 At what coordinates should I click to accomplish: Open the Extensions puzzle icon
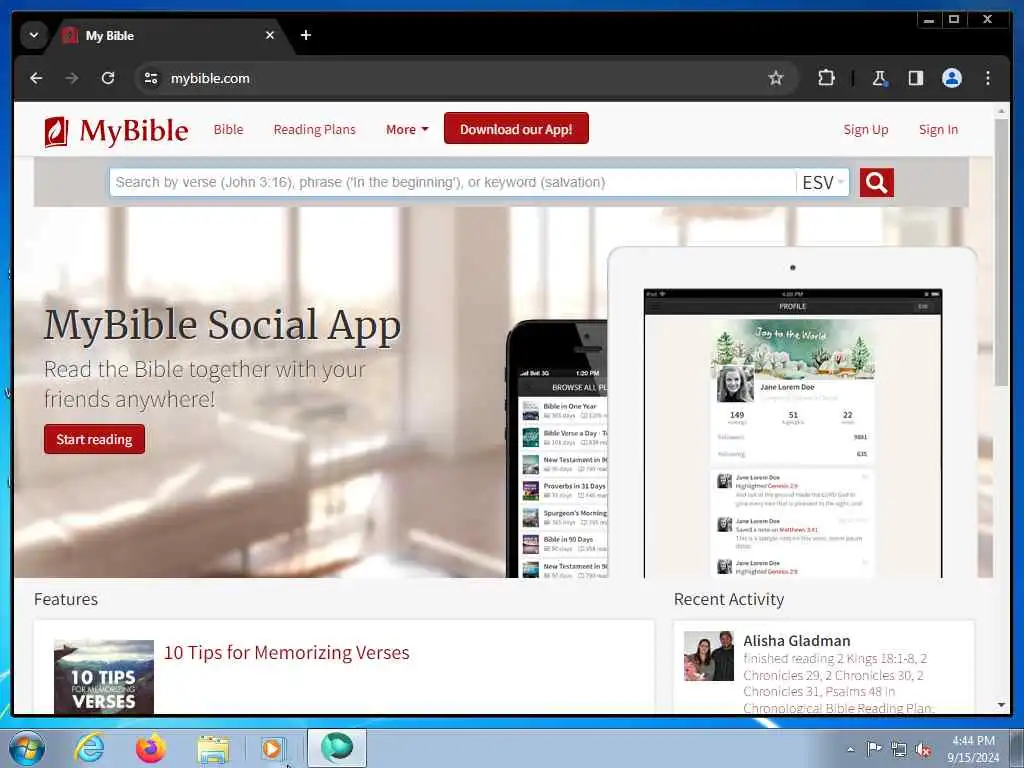(x=826, y=78)
